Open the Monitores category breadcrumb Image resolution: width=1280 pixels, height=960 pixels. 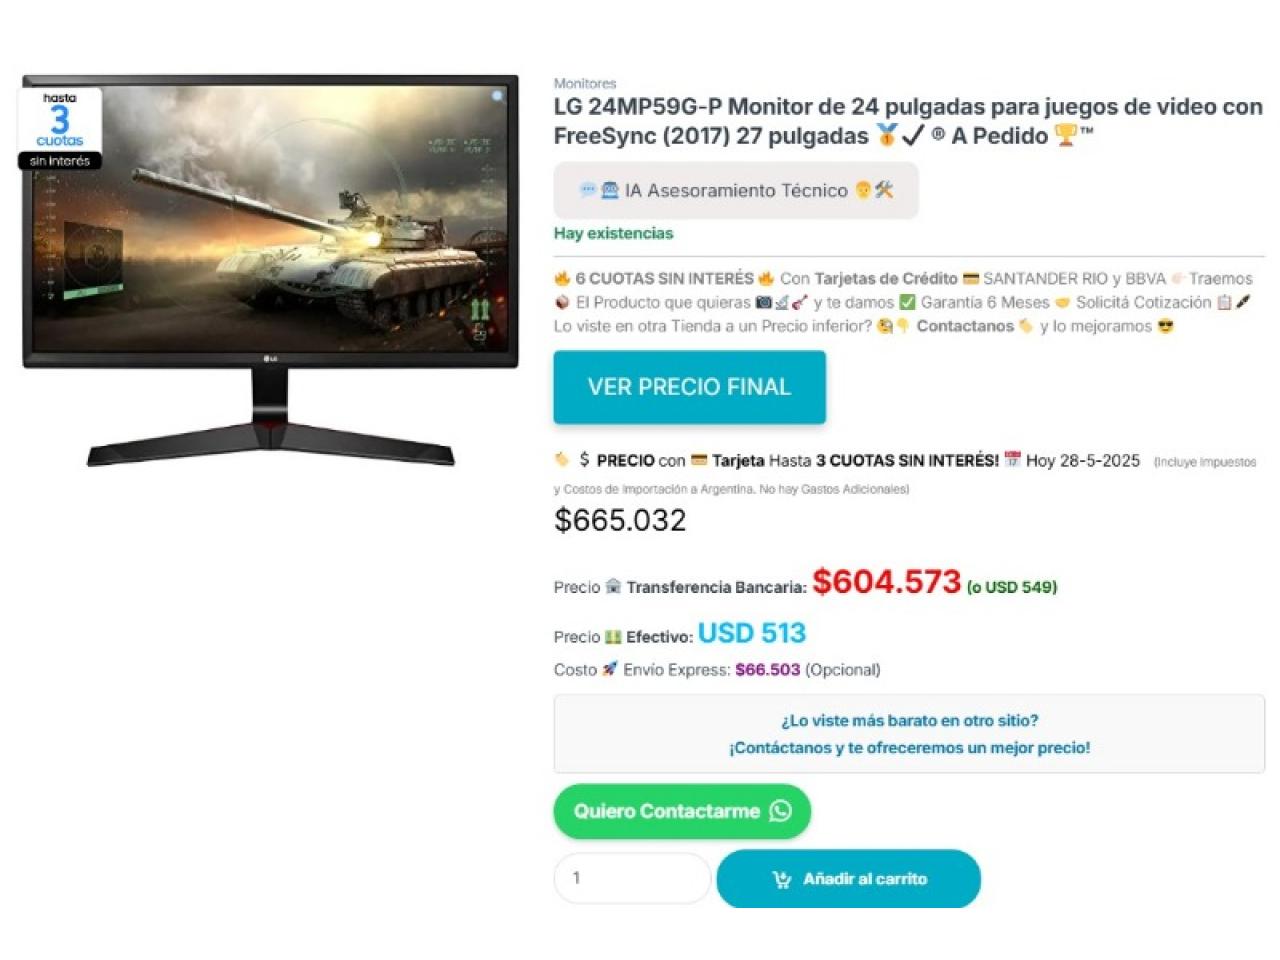(x=585, y=83)
